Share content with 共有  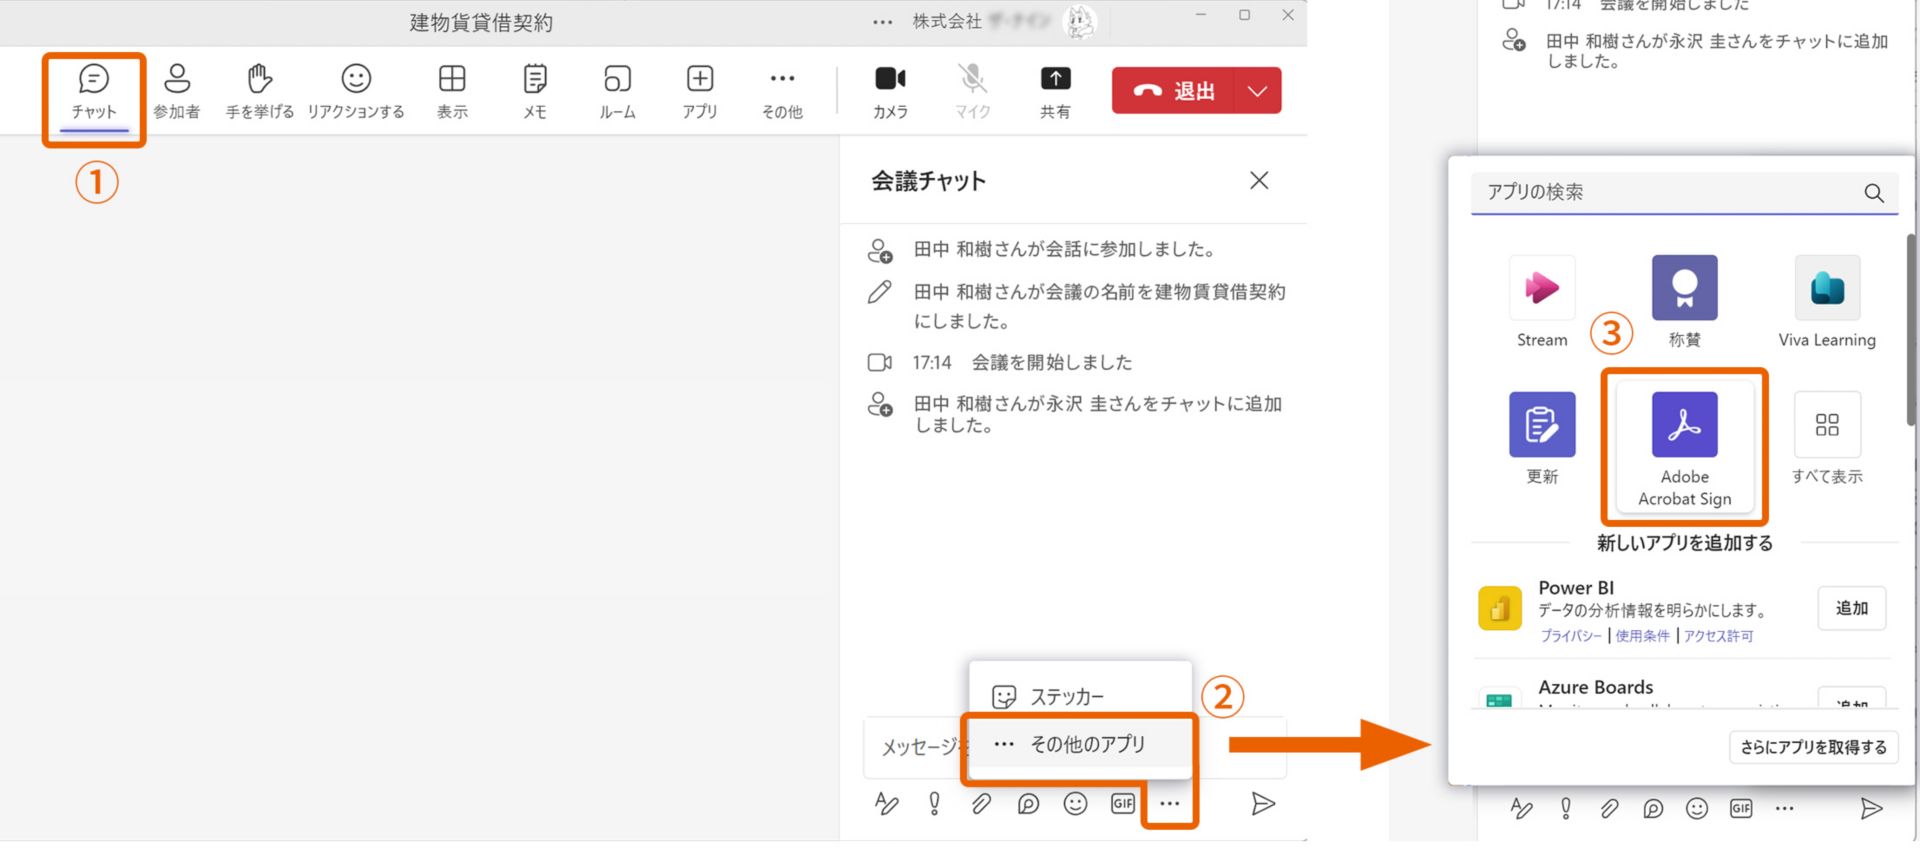pos(1055,93)
